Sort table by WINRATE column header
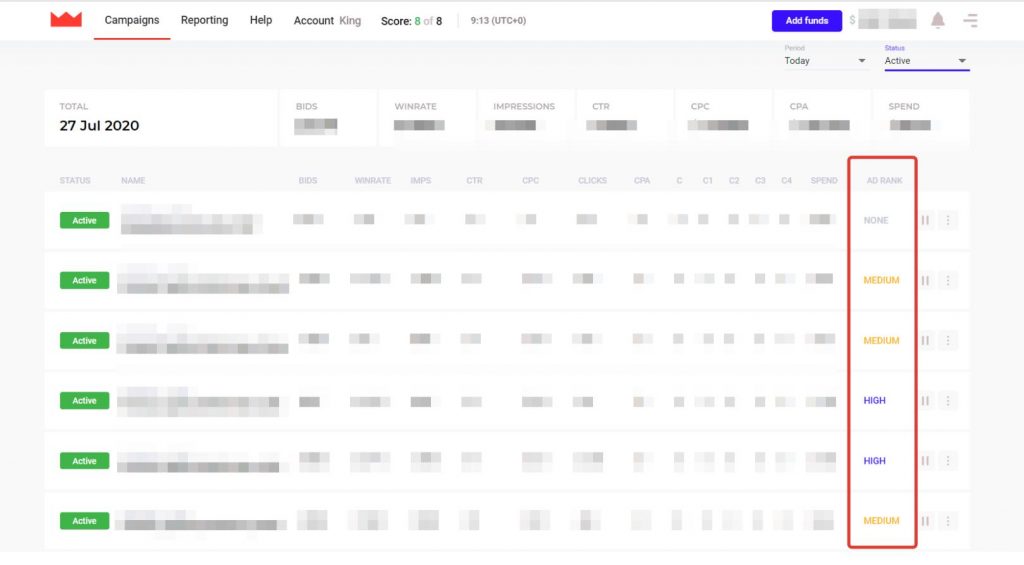The height and width of the screenshot is (565, 1024). [x=372, y=180]
